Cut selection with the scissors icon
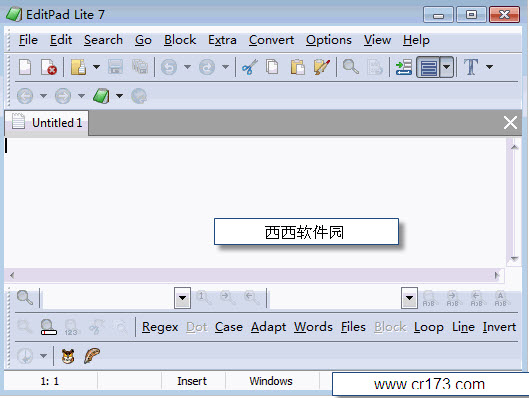This screenshot has width=529, height=398. (250, 67)
